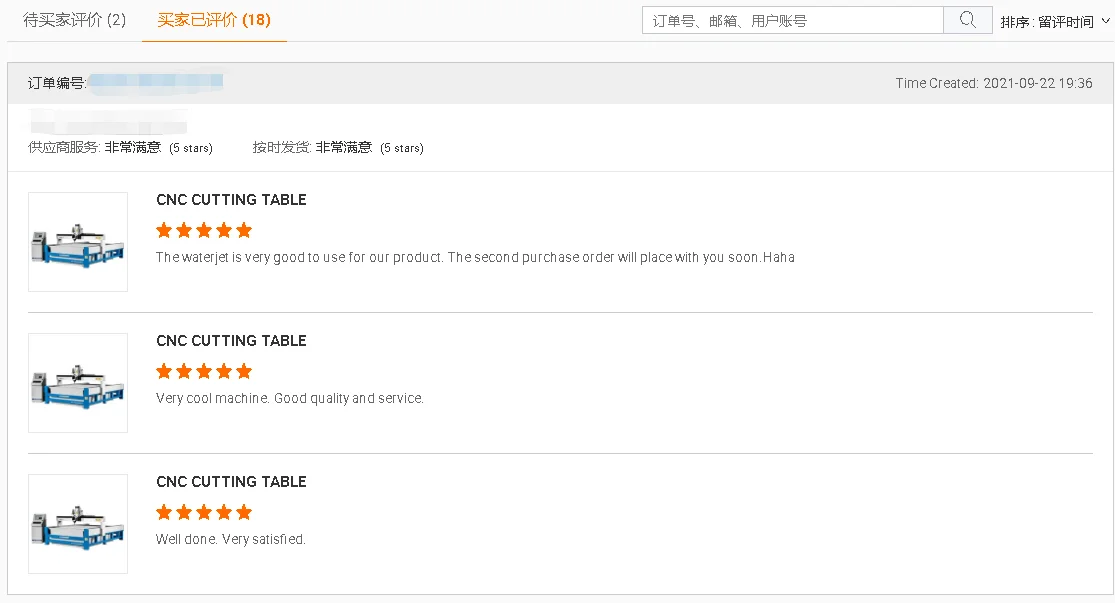Click fifth star of first review

click(x=244, y=230)
